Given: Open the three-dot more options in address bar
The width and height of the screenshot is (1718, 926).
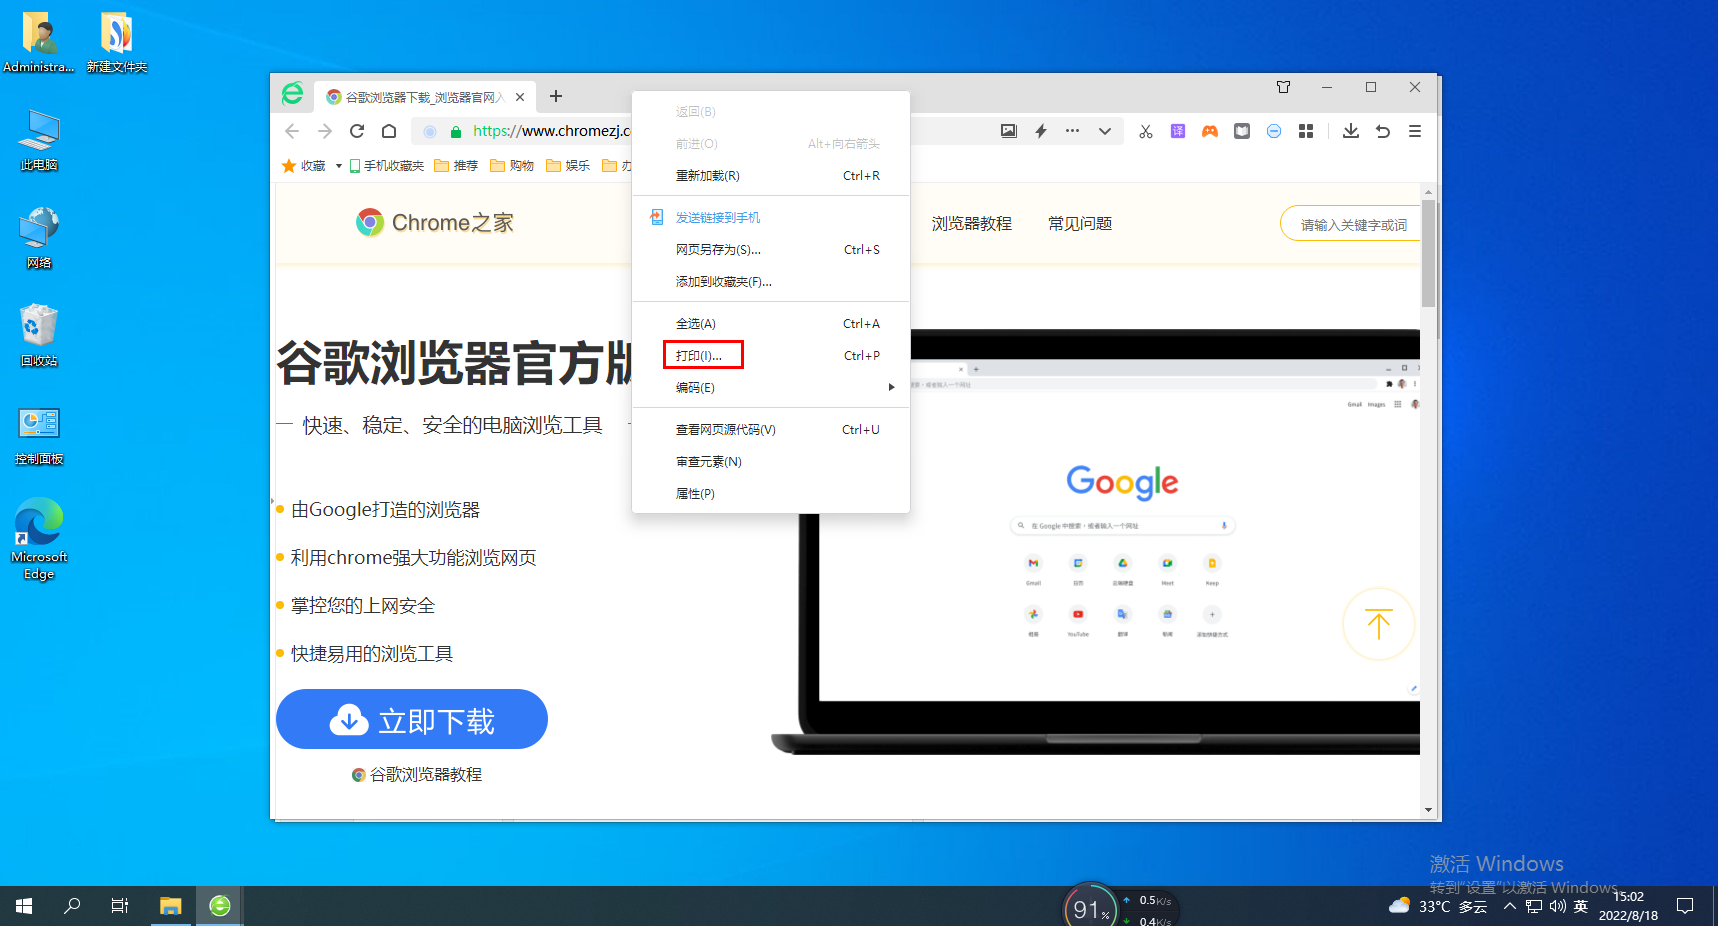Looking at the screenshot, I should pyautogui.click(x=1072, y=131).
